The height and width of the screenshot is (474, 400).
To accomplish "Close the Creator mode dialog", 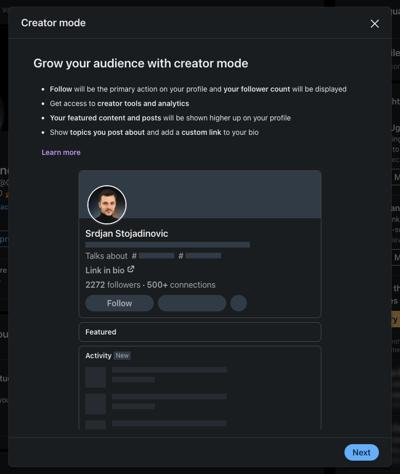I will coord(375,24).
